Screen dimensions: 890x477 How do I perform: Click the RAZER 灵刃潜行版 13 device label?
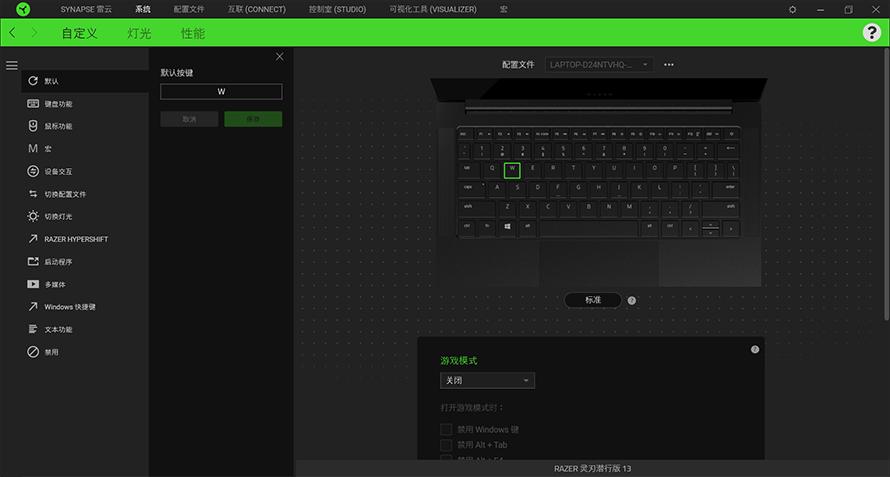593,468
